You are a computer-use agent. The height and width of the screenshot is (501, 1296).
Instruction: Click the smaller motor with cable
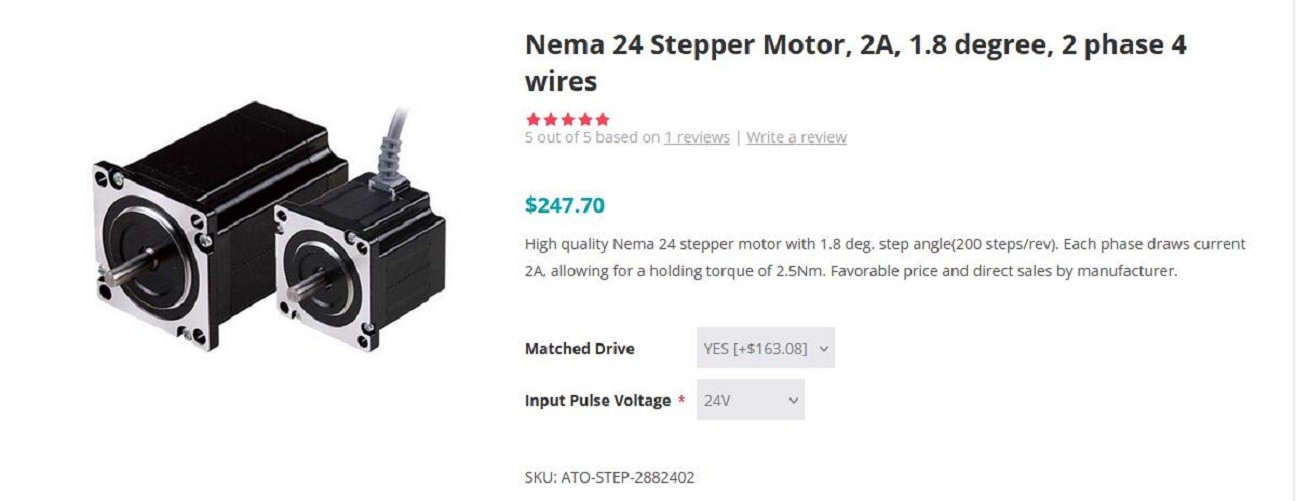[360, 255]
